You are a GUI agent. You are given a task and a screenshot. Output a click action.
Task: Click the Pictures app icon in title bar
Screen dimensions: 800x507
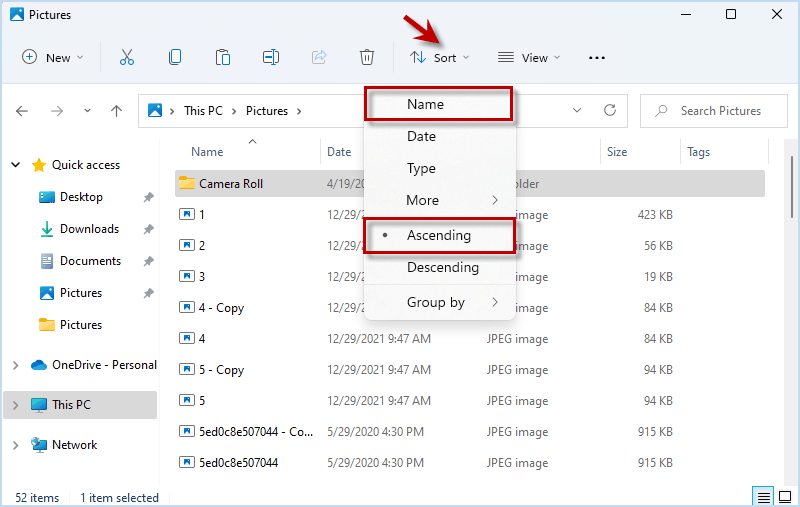[17, 14]
